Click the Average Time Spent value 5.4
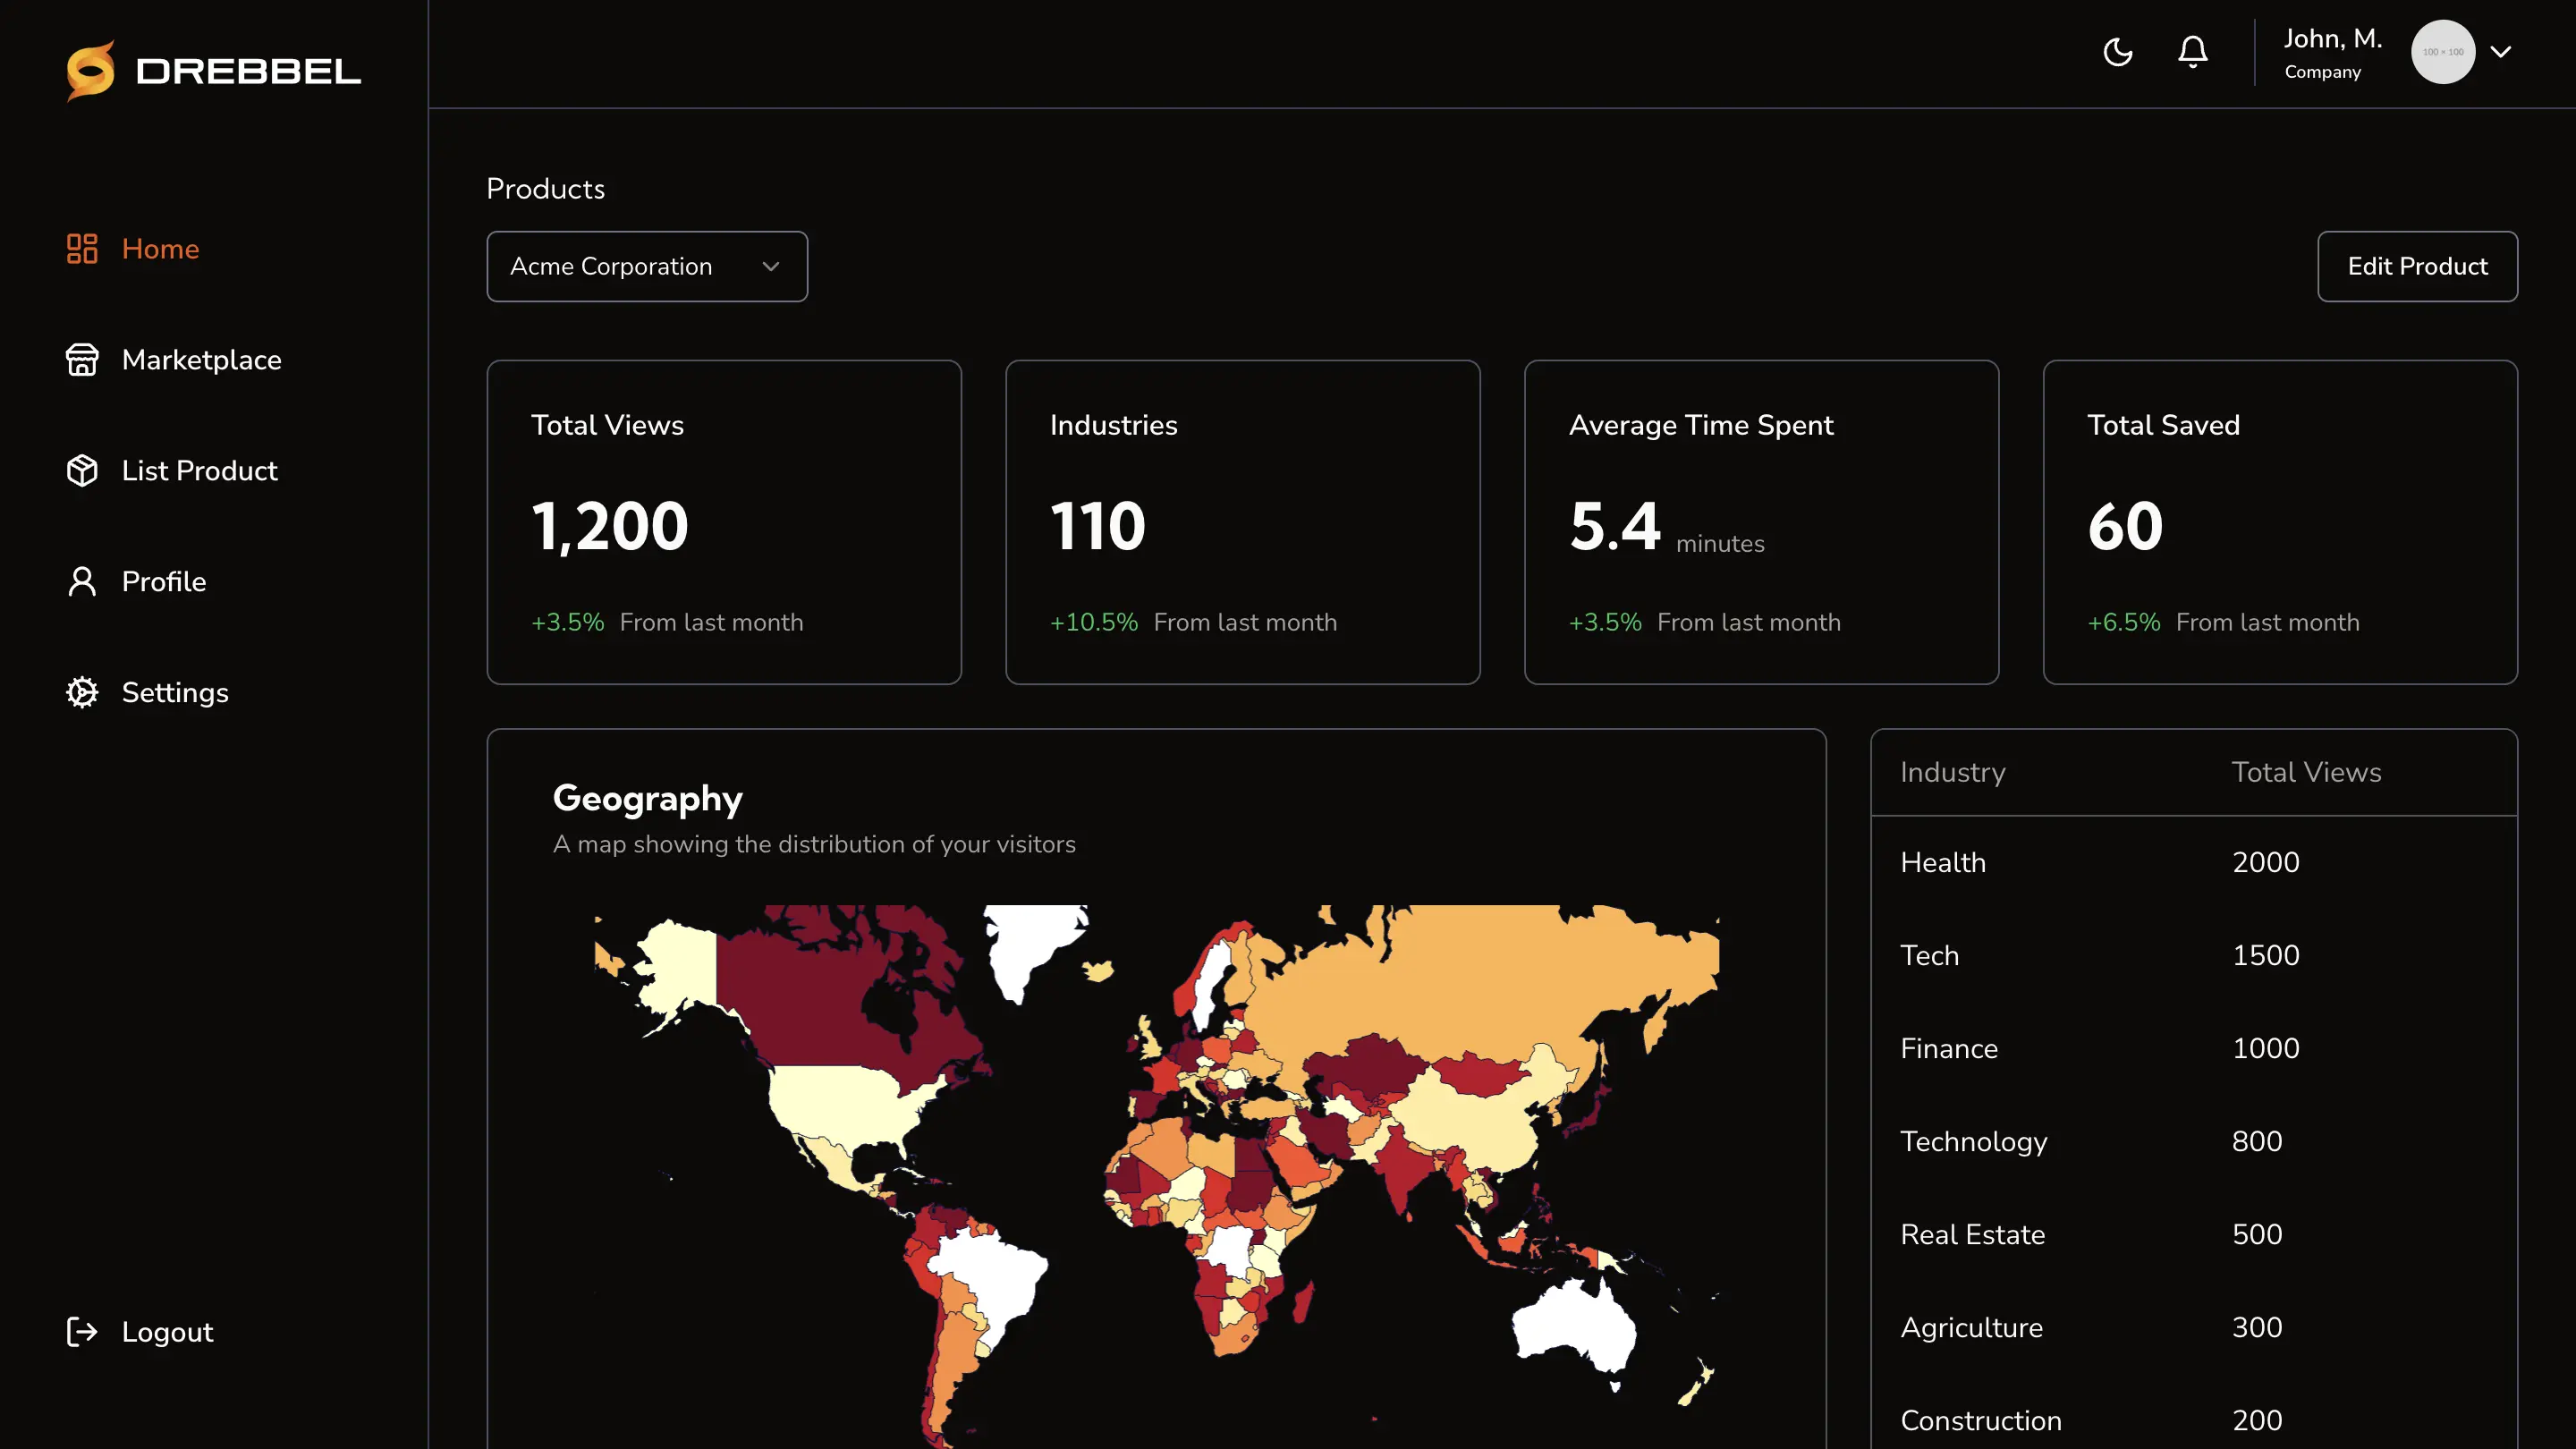This screenshot has height=1449, width=2576. pos(1615,526)
